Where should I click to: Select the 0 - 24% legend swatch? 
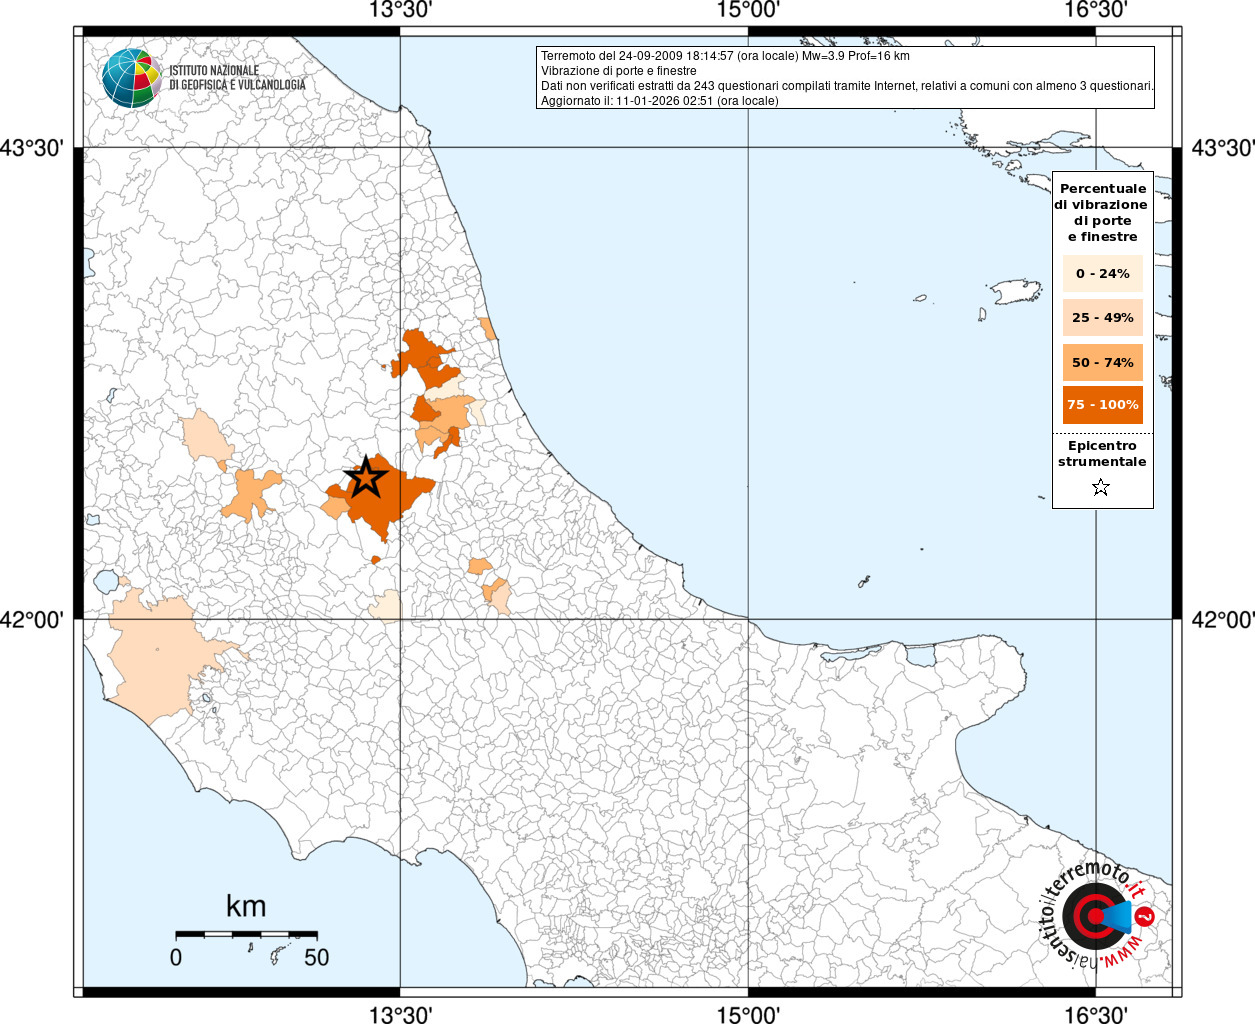click(x=1102, y=273)
